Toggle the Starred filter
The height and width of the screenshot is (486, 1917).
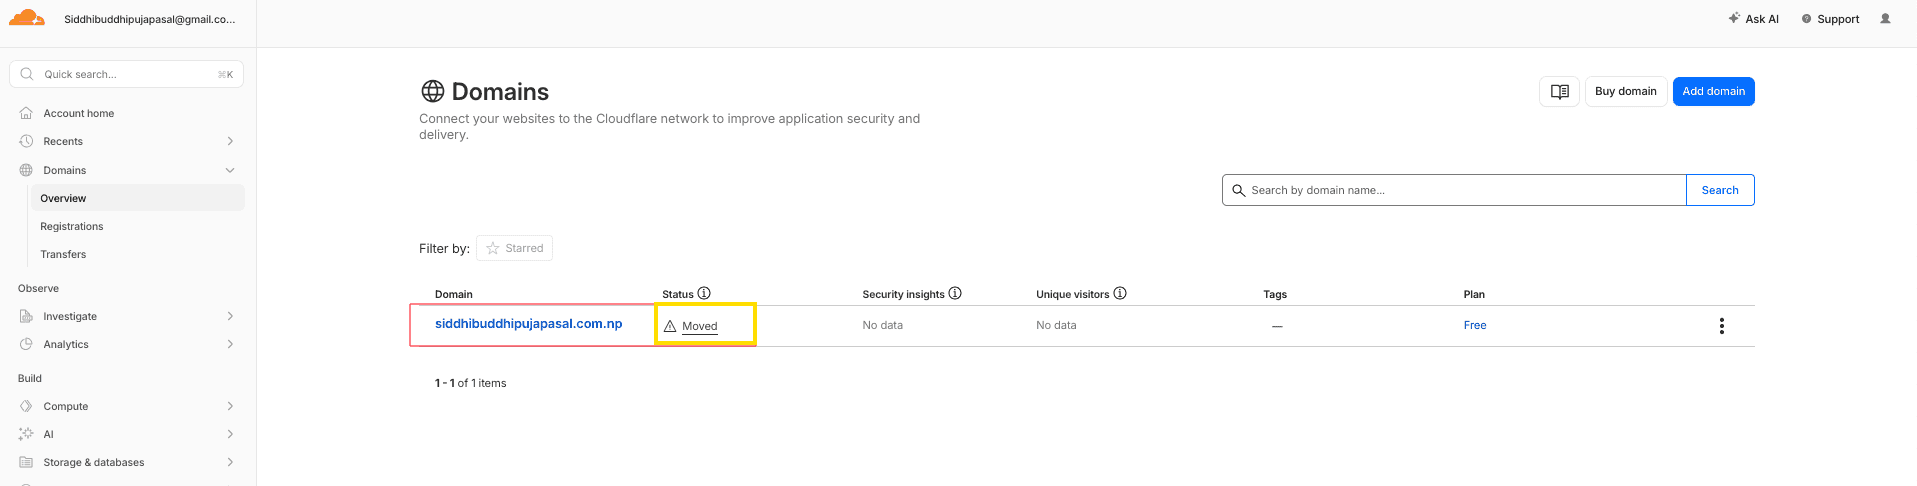514,248
